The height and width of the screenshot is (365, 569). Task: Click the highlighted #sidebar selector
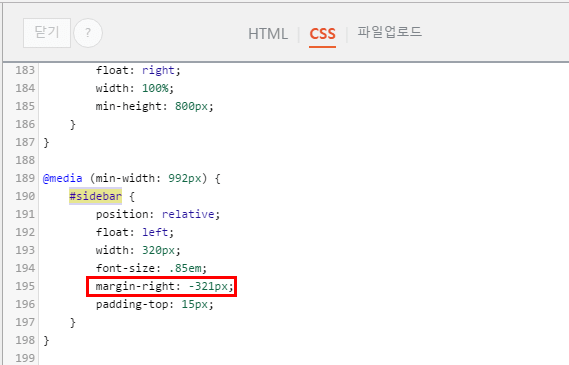[95, 196]
